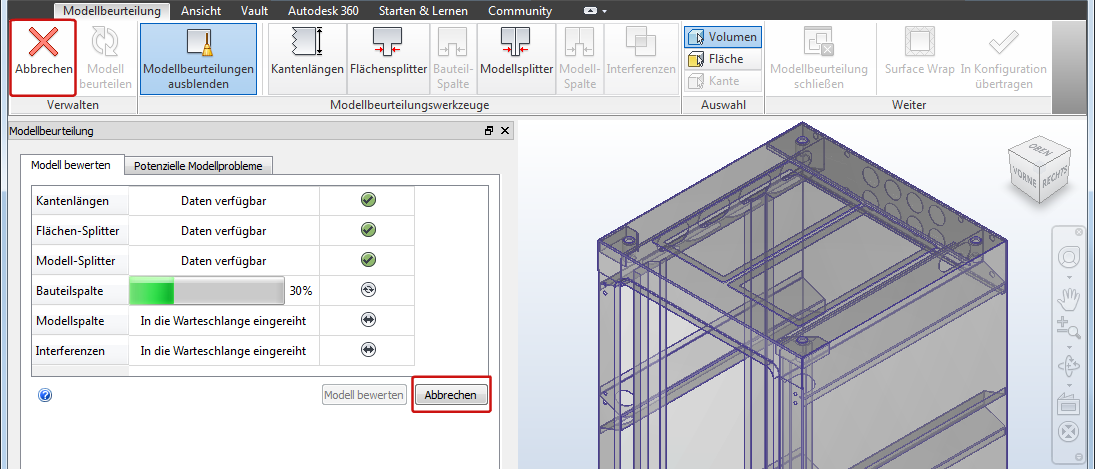Click Interferenzen 'In die Warteschlange eingereiht' text
The image size is (1095, 469).
tap(223, 350)
